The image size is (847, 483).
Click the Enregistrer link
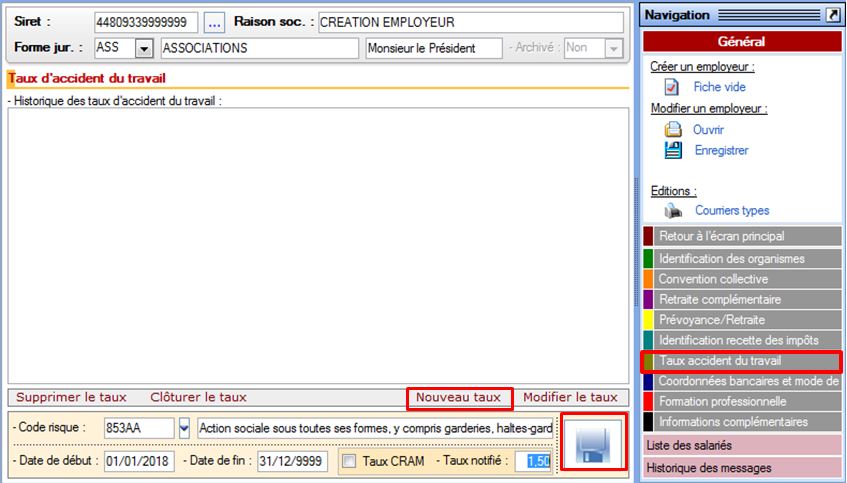pyautogui.click(x=722, y=151)
